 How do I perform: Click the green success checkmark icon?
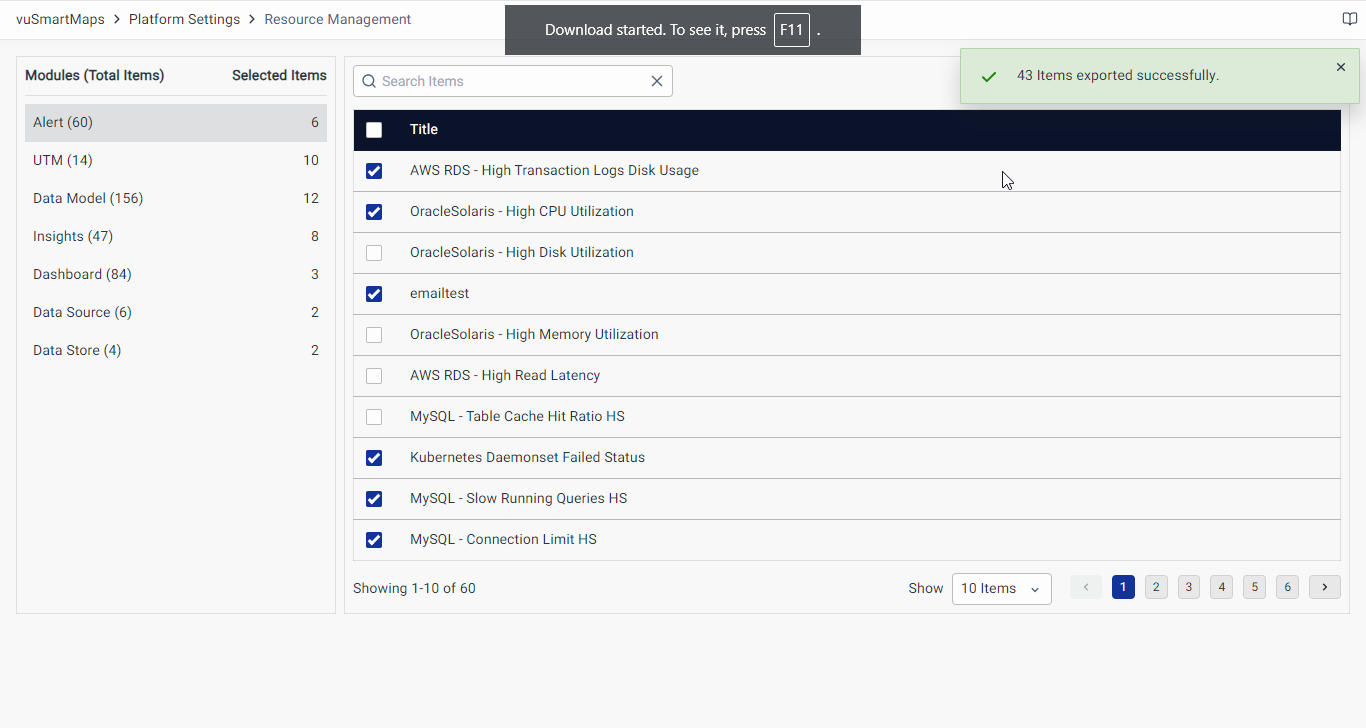coord(989,76)
